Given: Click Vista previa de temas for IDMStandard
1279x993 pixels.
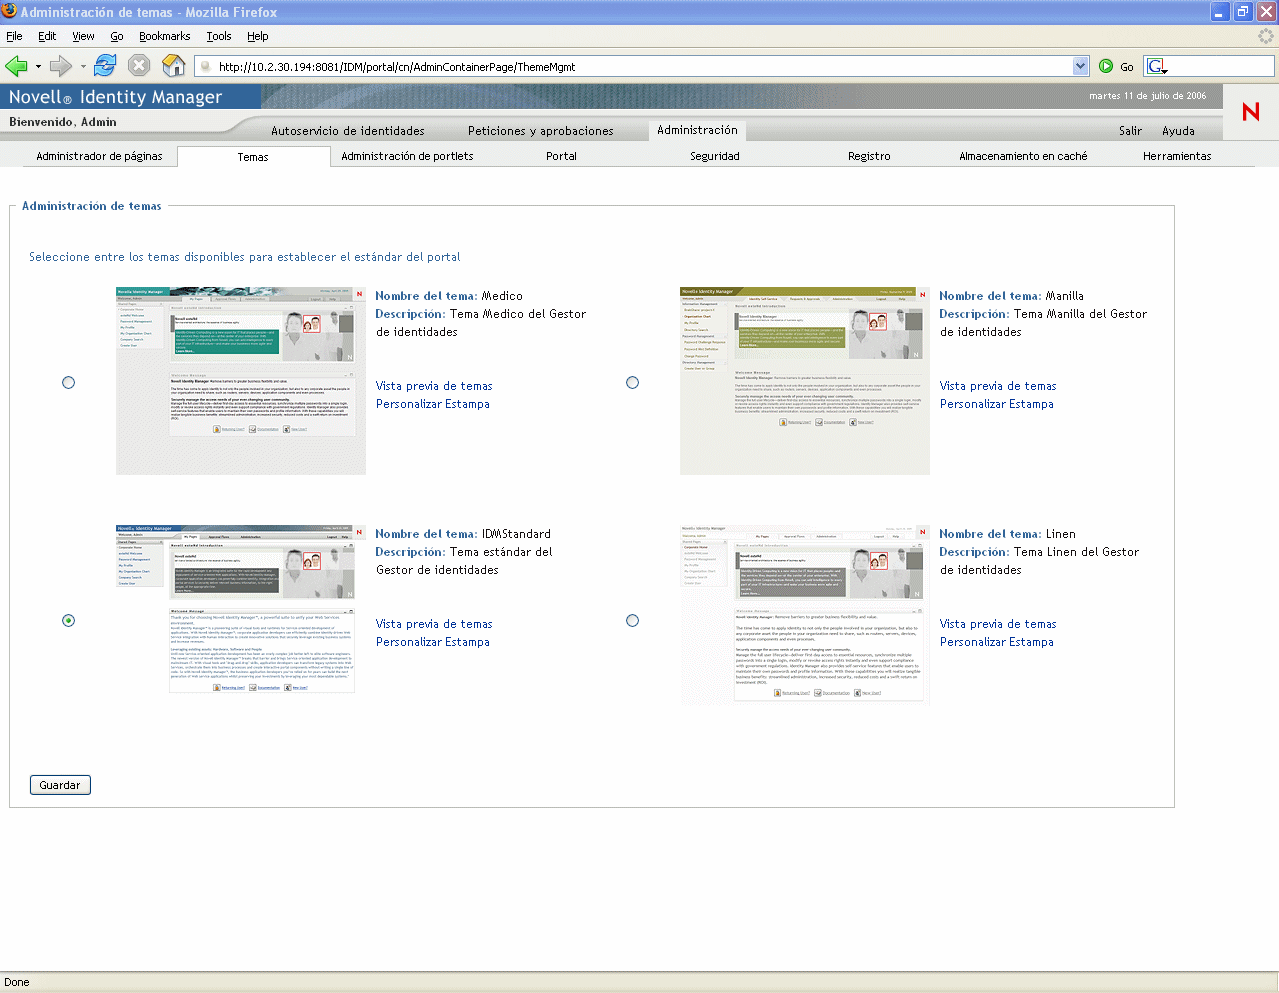Looking at the screenshot, I should [434, 624].
